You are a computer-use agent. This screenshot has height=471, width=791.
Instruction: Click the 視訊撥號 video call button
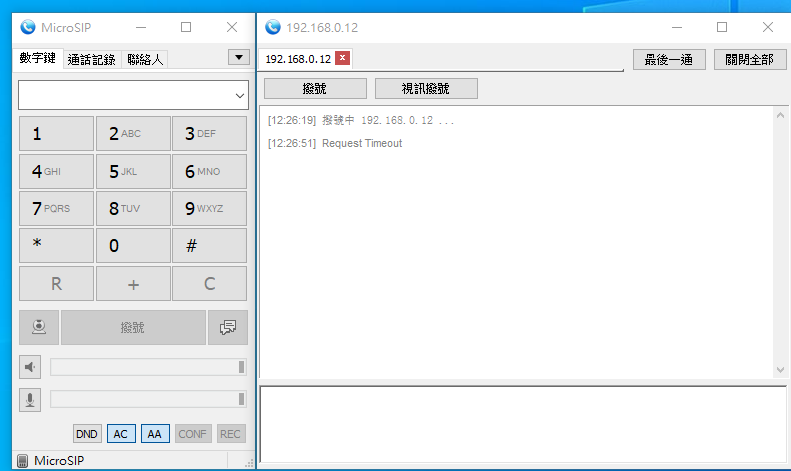(x=426, y=89)
